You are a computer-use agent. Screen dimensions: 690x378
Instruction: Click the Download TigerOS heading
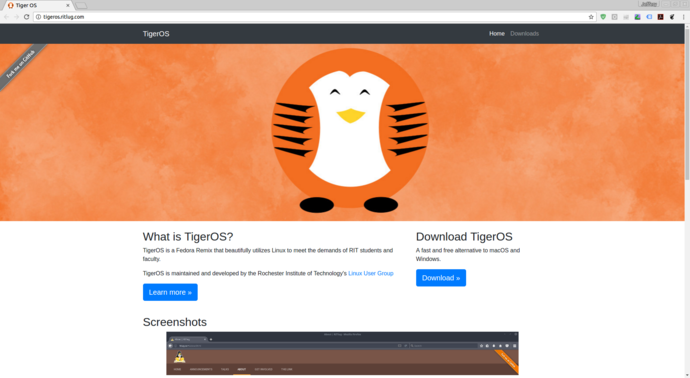click(x=464, y=237)
